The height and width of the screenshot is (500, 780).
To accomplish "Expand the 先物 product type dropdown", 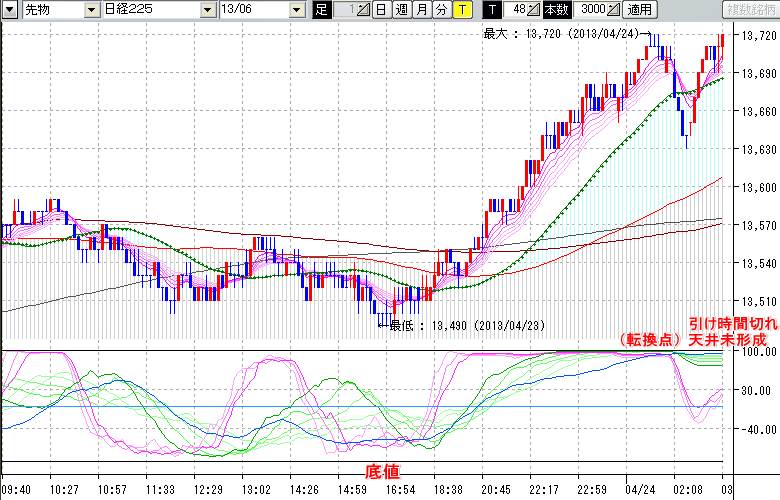I will pyautogui.click(x=91, y=10).
